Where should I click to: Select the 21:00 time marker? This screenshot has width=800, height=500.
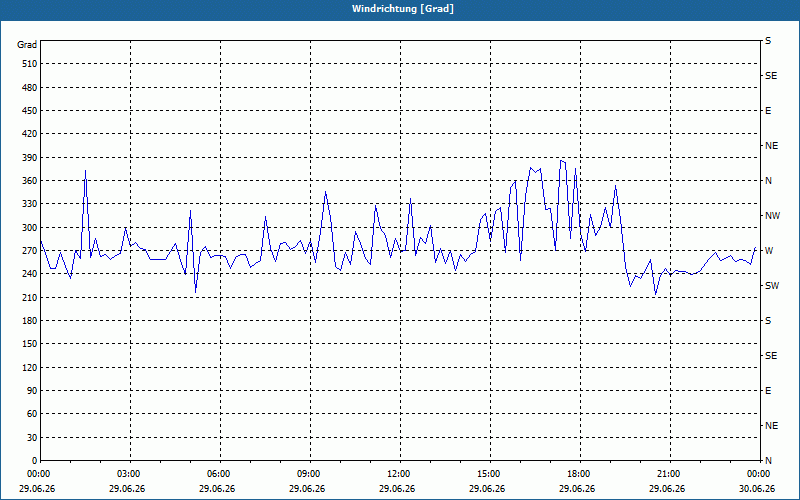click(x=668, y=474)
